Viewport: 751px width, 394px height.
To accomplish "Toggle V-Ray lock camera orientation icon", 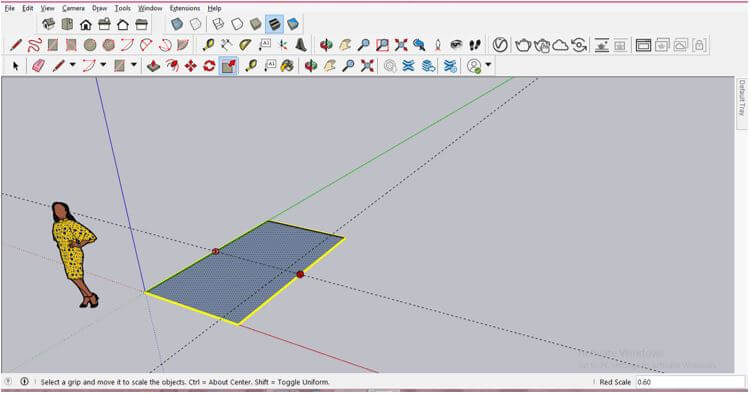I will pos(699,45).
